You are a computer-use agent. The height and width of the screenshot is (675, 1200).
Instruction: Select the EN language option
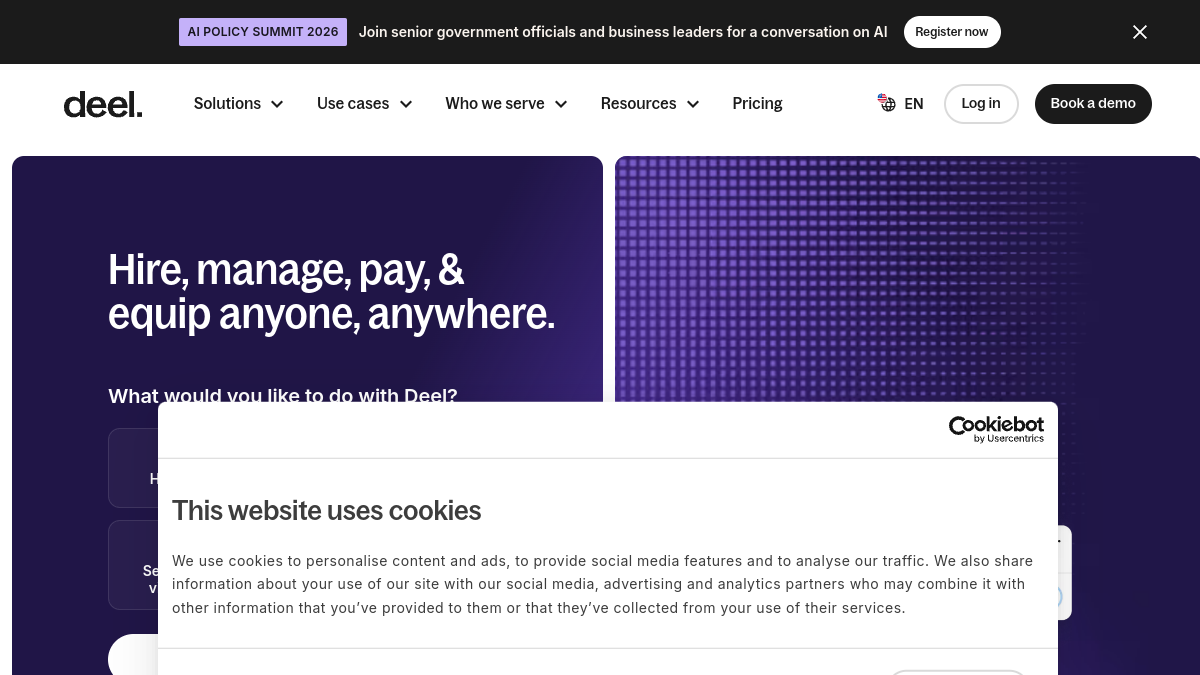(914, 104)
